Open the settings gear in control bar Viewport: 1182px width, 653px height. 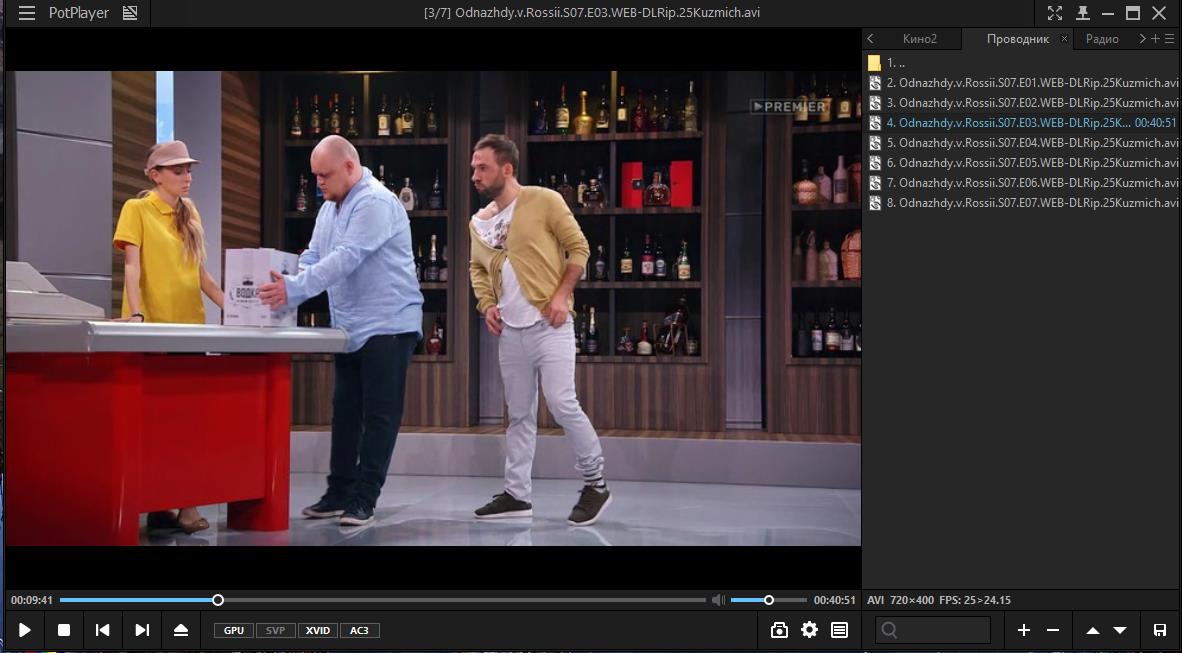point(809,630)
